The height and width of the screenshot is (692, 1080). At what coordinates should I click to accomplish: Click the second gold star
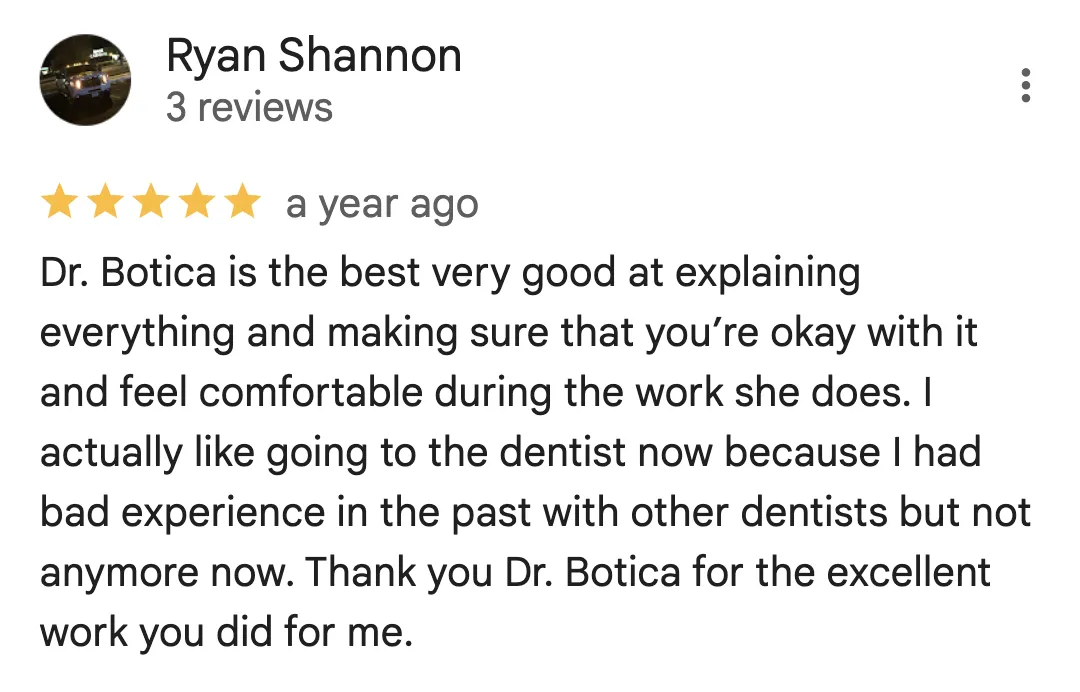105,202
